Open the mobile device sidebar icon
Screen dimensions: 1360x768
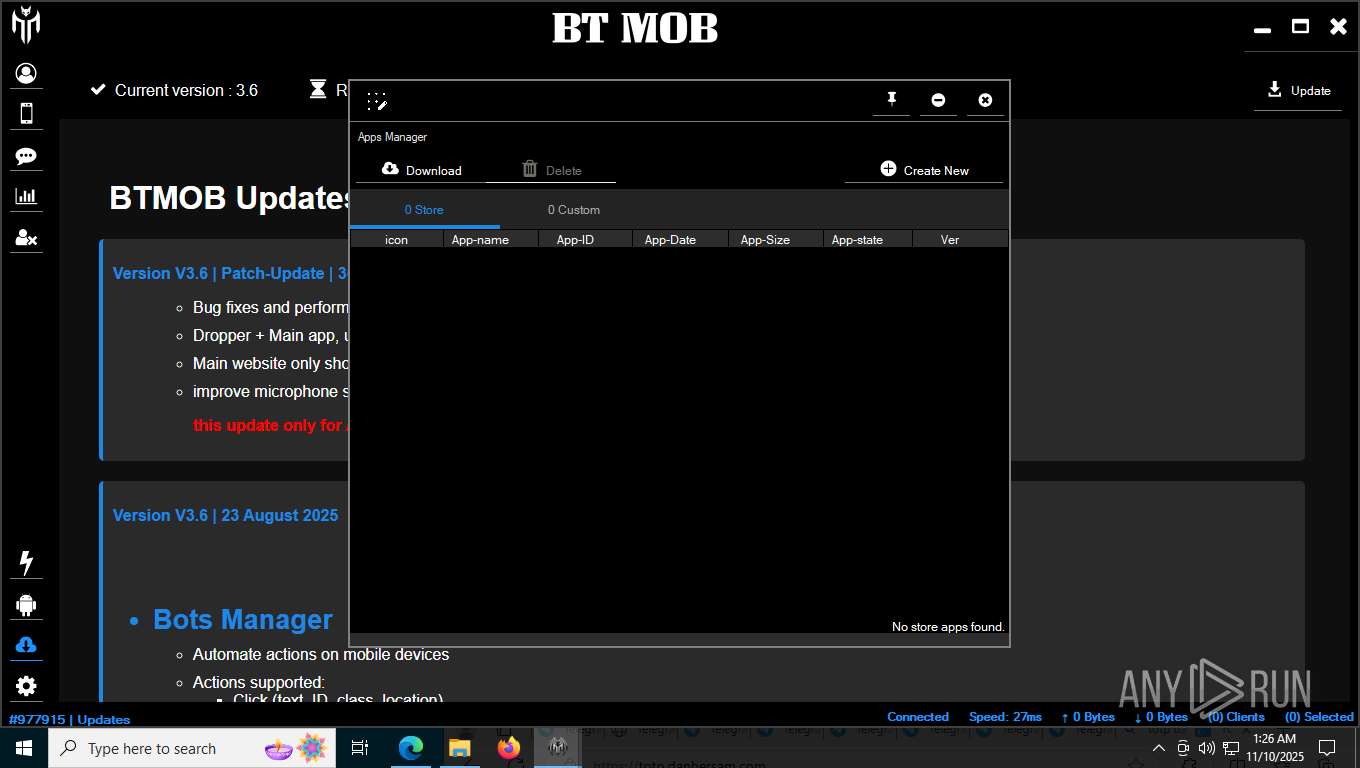[26, 113]
